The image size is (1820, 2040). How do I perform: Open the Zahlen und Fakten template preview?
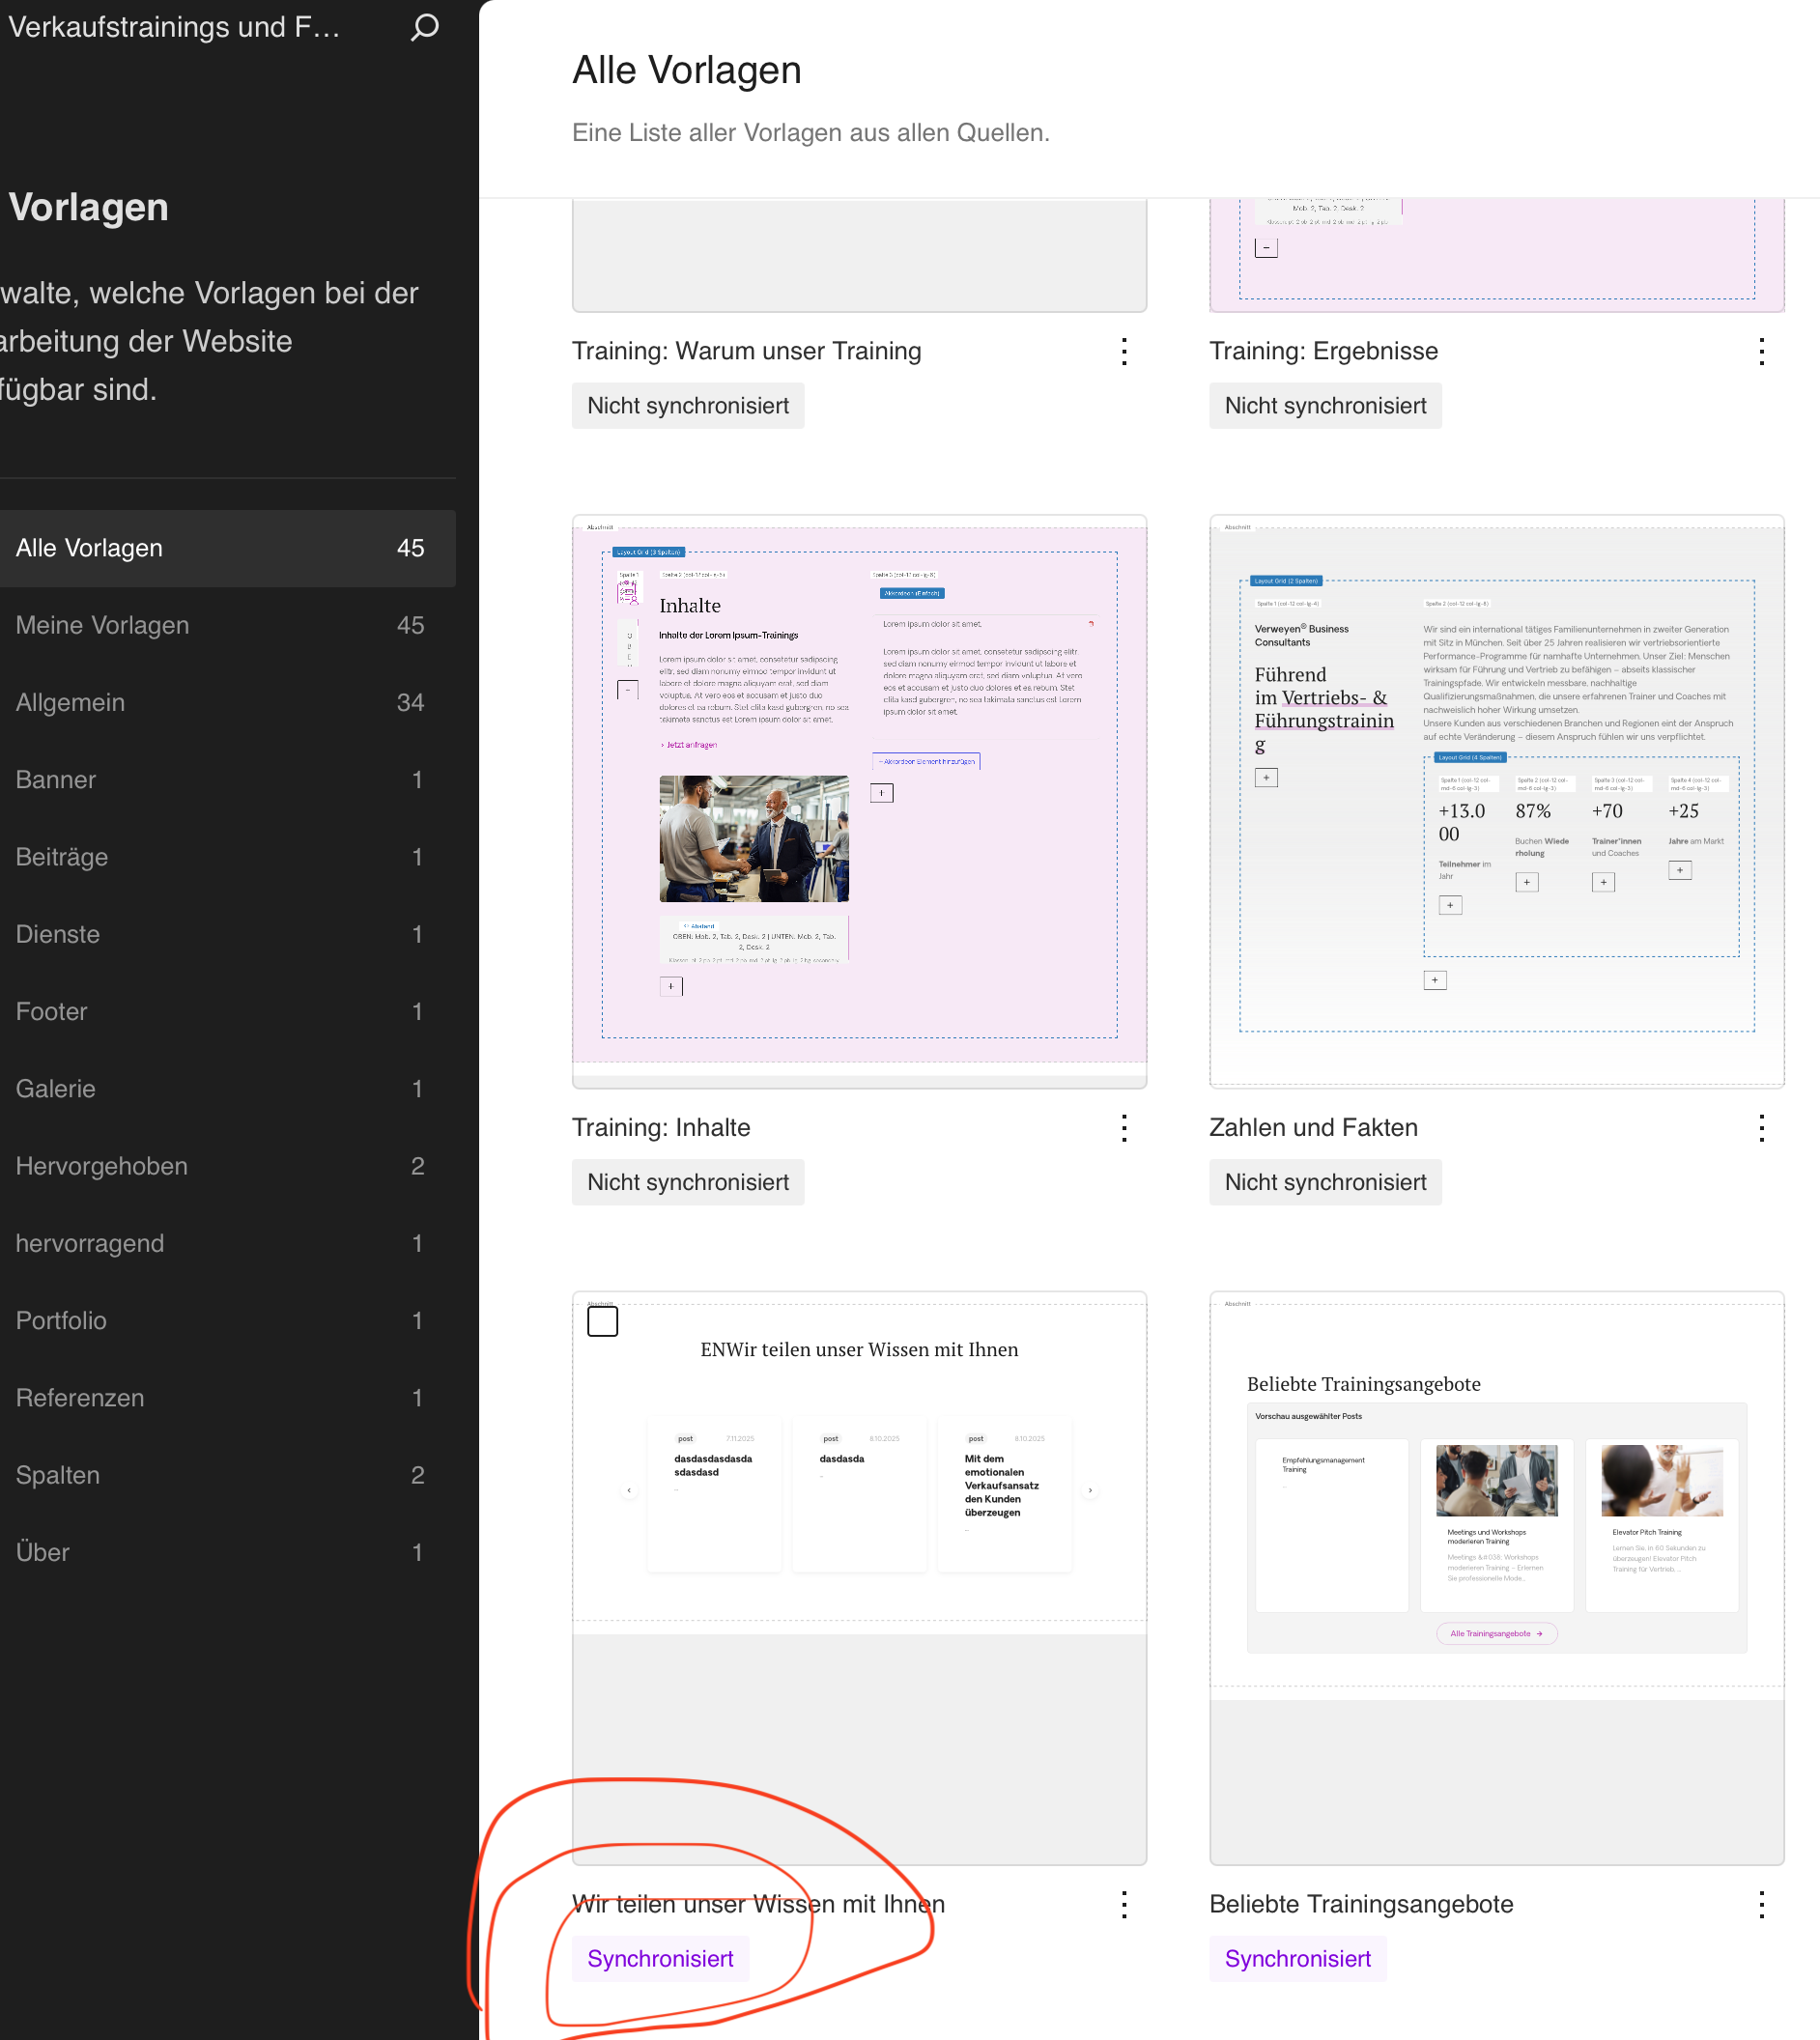pos(1496,800)
